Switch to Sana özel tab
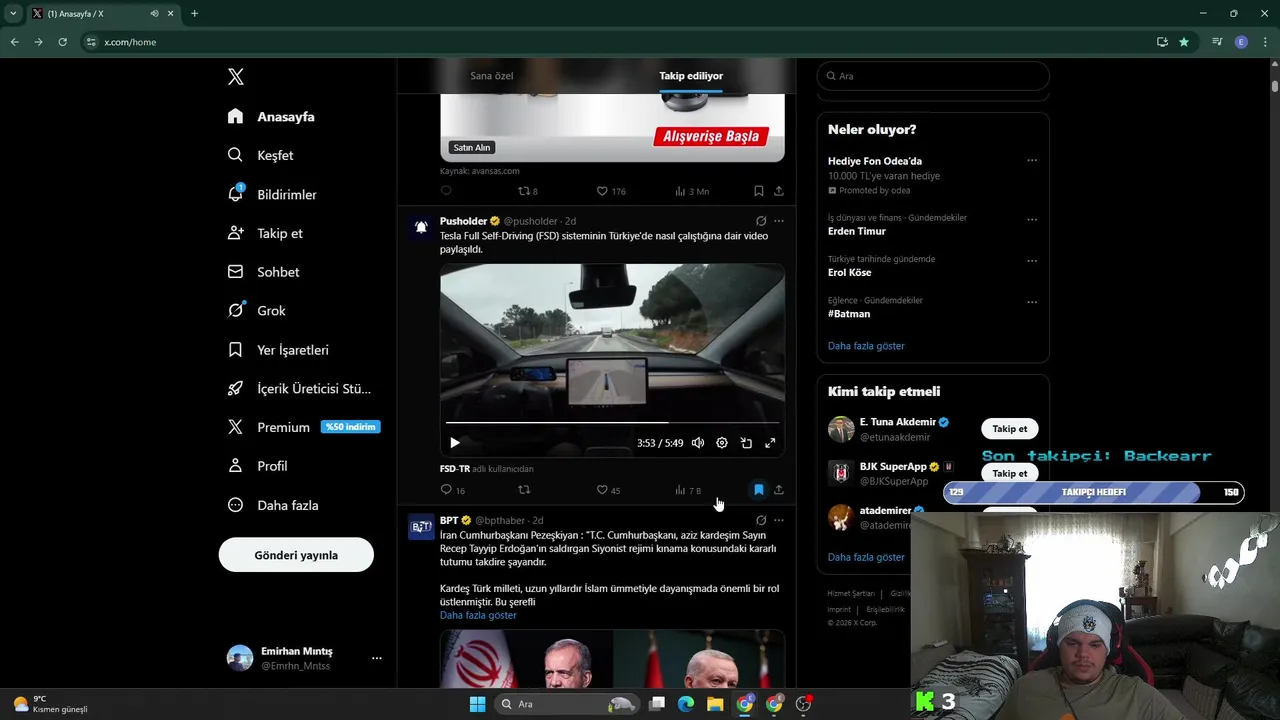Viewport: 1280px width, 720px height. (492, 76)
